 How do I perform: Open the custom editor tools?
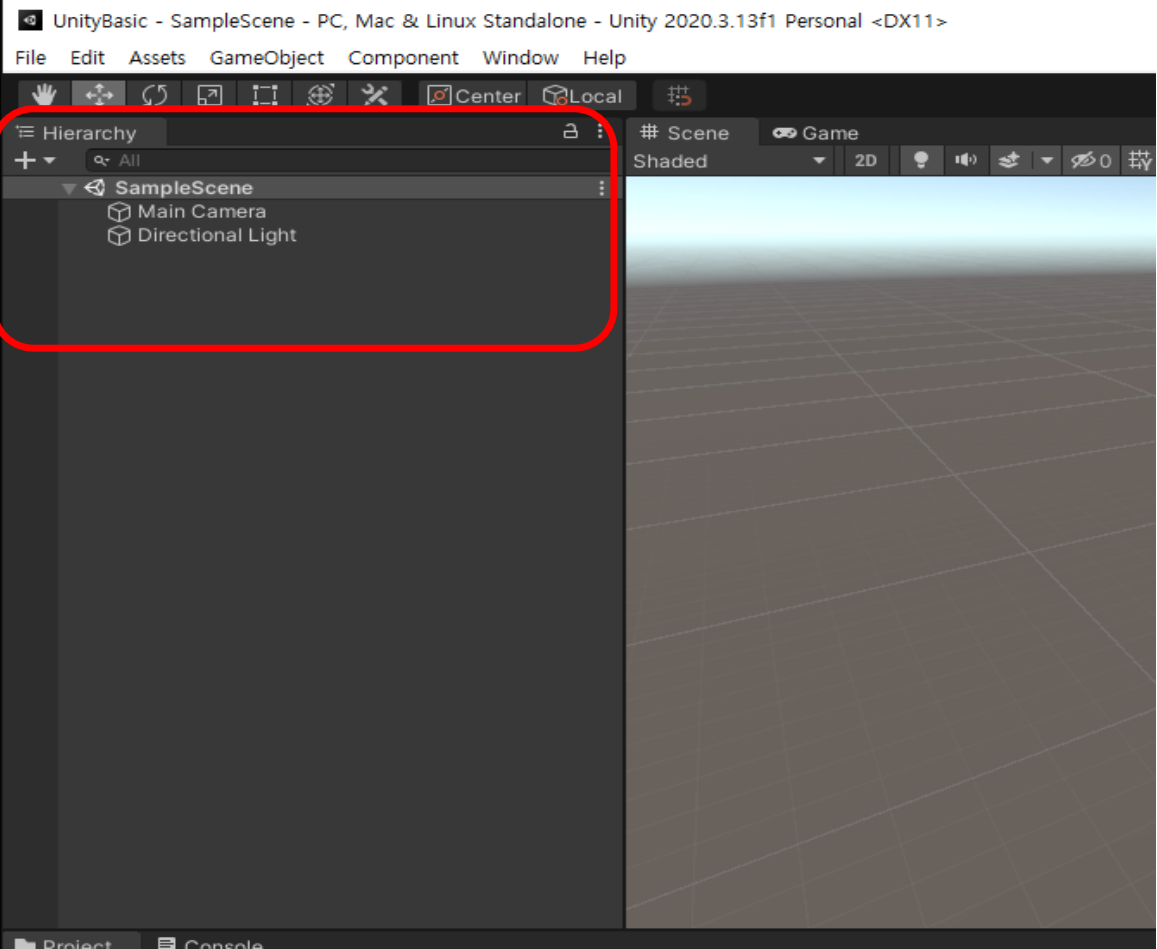point(375,95)
